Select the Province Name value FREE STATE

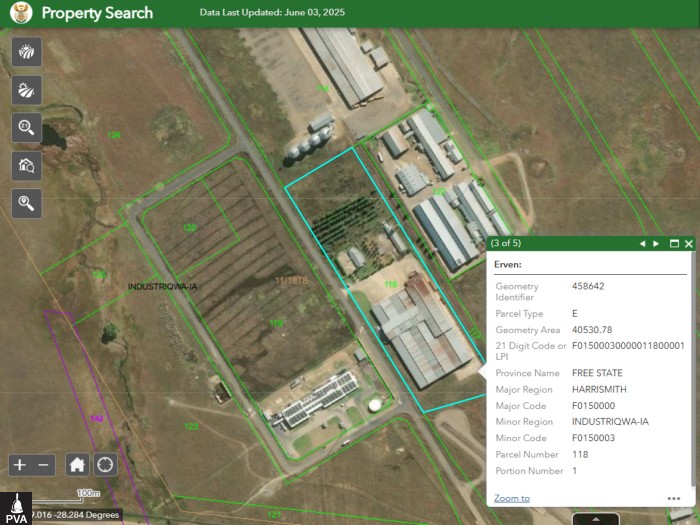click(x=597, y=373)
